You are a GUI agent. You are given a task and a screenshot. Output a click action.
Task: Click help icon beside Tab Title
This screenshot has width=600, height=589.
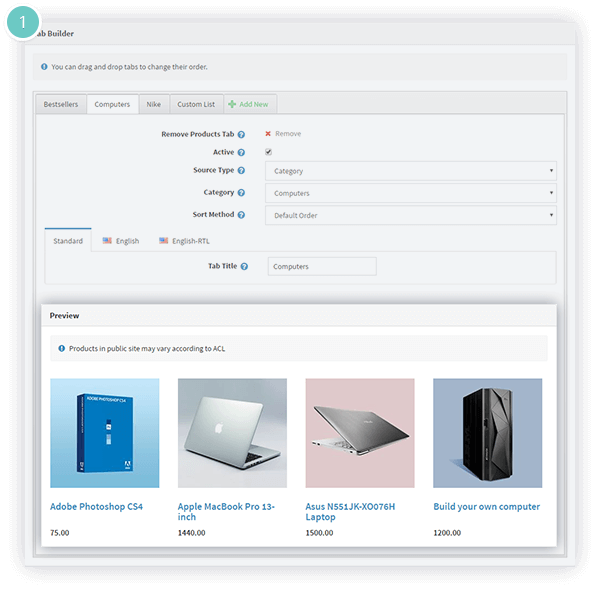pyautogui.click(x=244, y=267)
